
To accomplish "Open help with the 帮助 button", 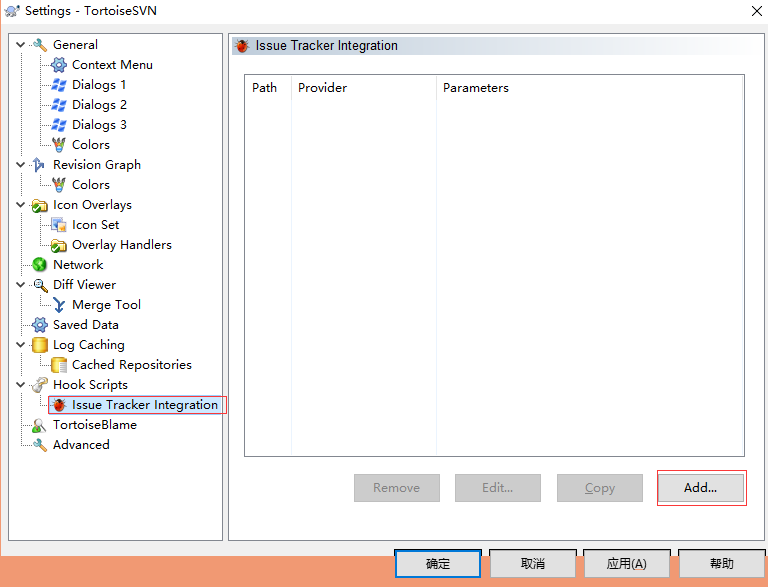I will (x=721, y=564).
